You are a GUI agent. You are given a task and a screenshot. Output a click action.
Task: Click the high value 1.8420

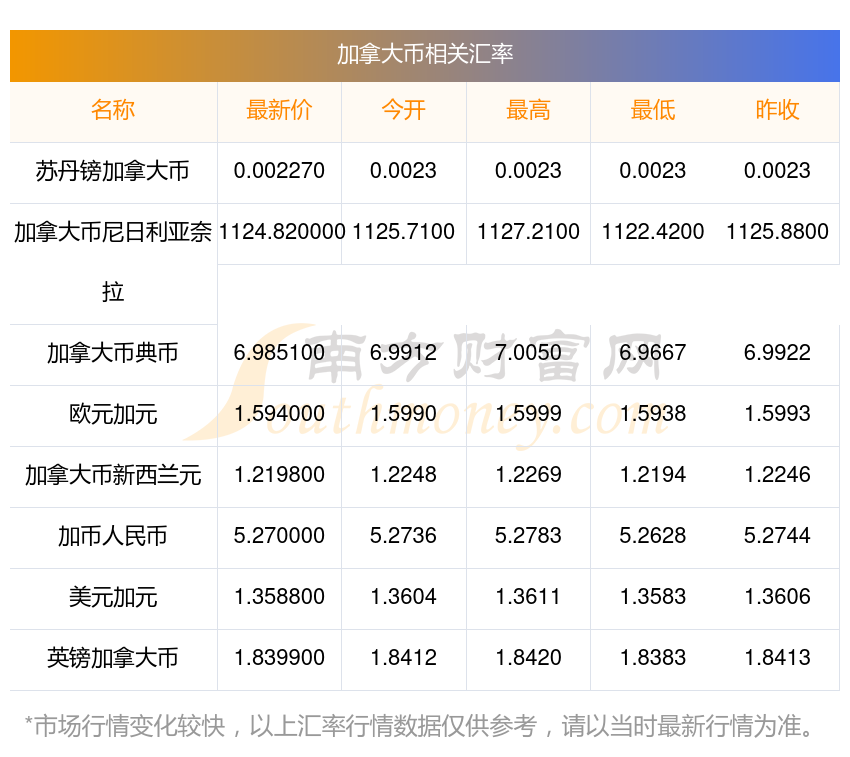528,658
